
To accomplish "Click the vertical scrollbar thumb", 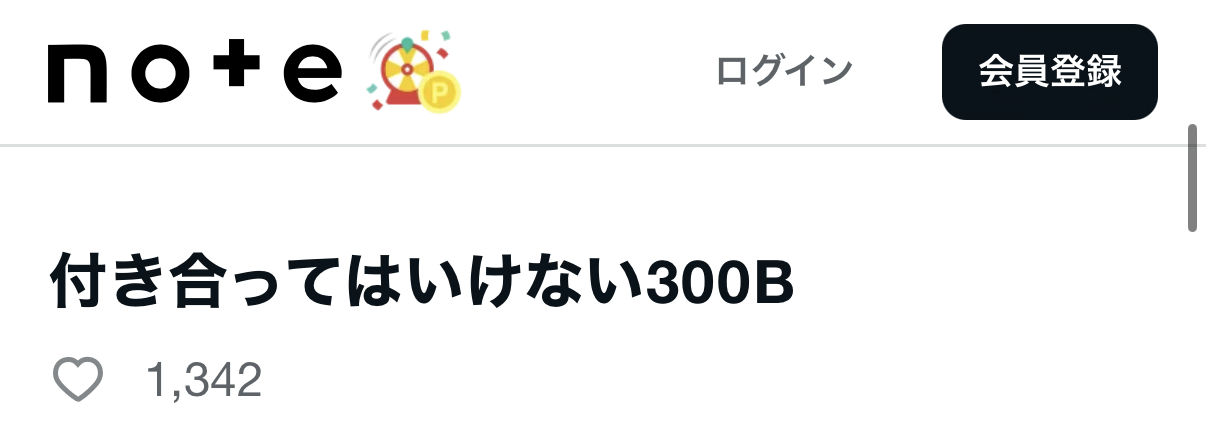I will (x=1192, y=178).
